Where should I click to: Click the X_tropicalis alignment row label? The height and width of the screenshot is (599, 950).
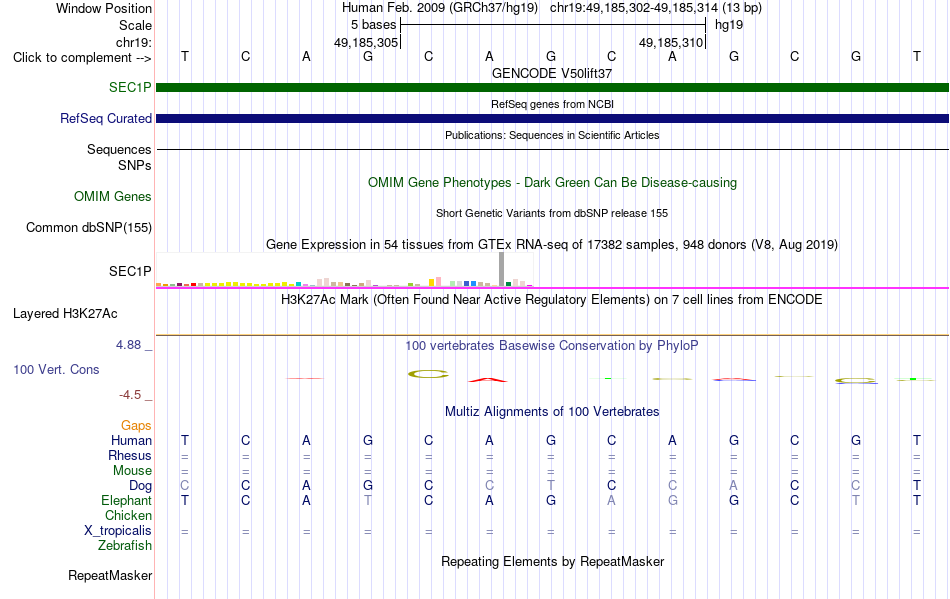click(x=118, y=531)
